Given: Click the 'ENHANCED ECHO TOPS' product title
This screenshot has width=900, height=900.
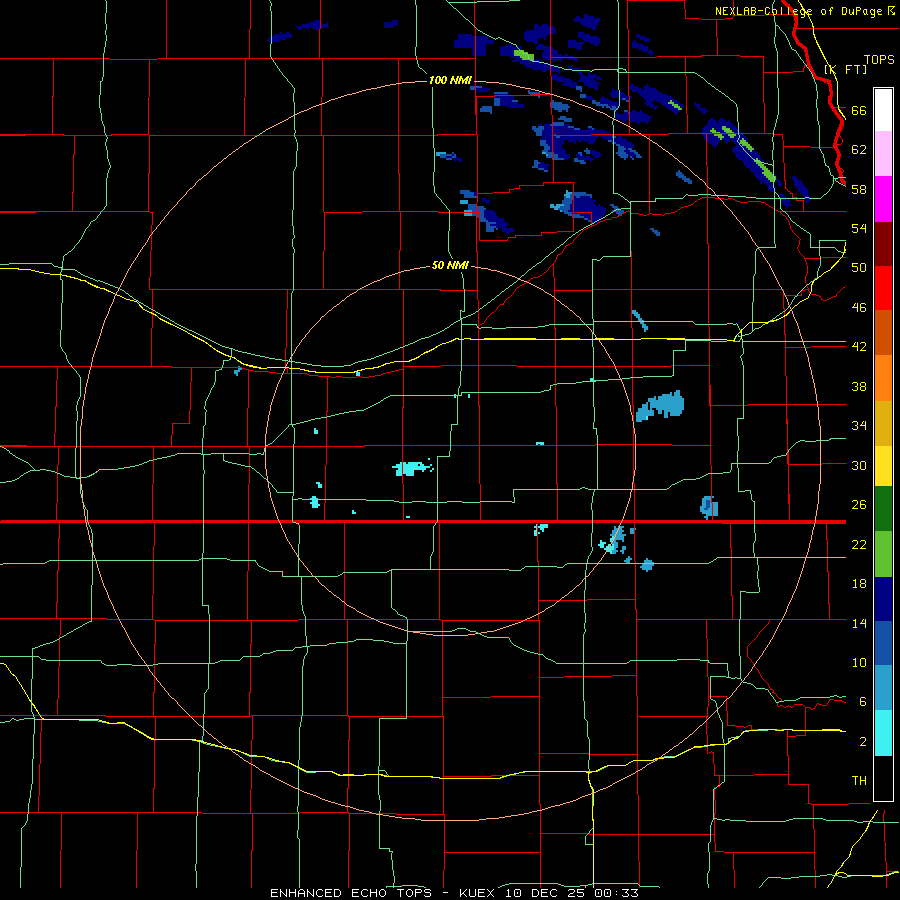Looking at the screenshot, I should (351, 893).
